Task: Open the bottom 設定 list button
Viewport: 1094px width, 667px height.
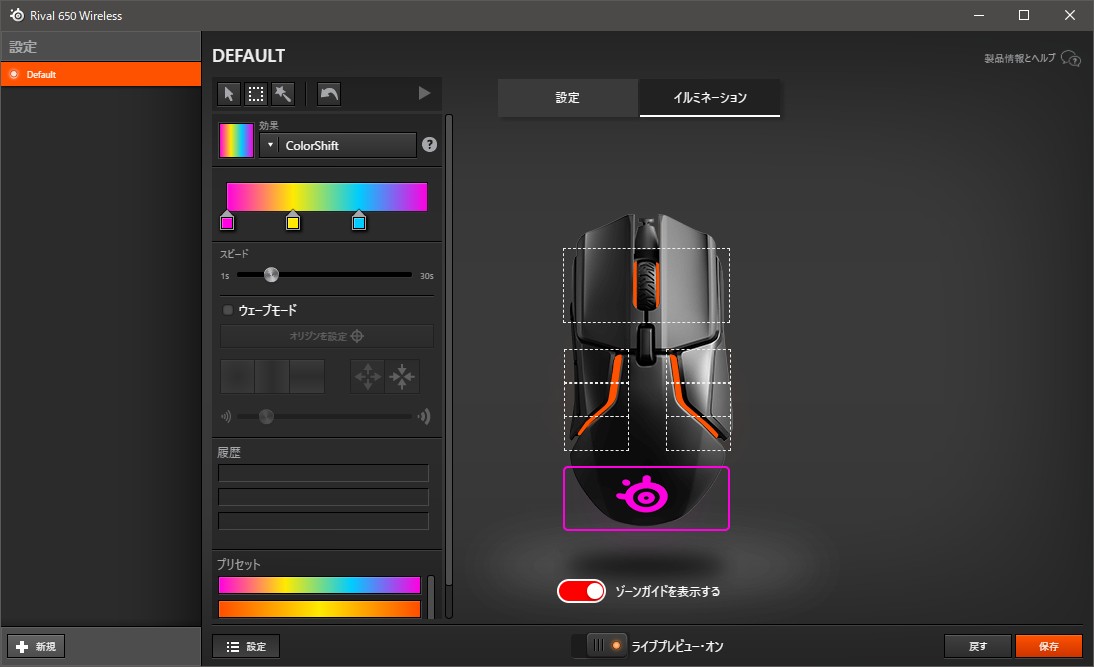Action: point(246,646)
